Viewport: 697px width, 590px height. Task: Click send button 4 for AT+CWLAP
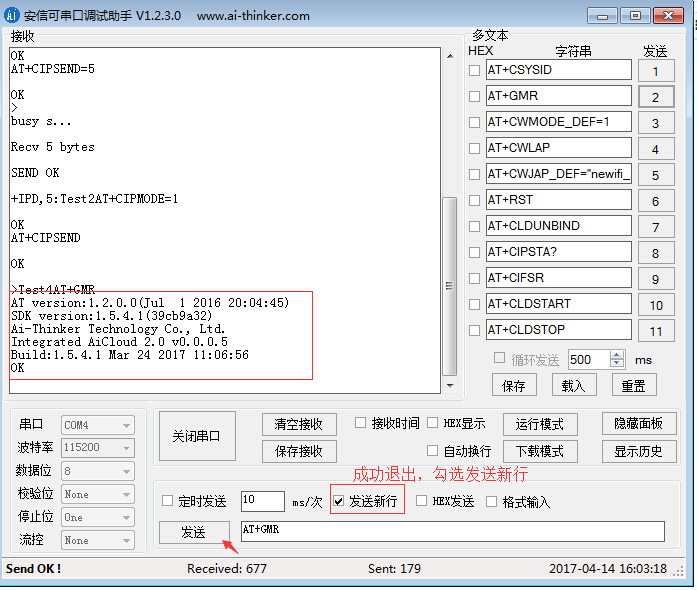tap(656, 149)
